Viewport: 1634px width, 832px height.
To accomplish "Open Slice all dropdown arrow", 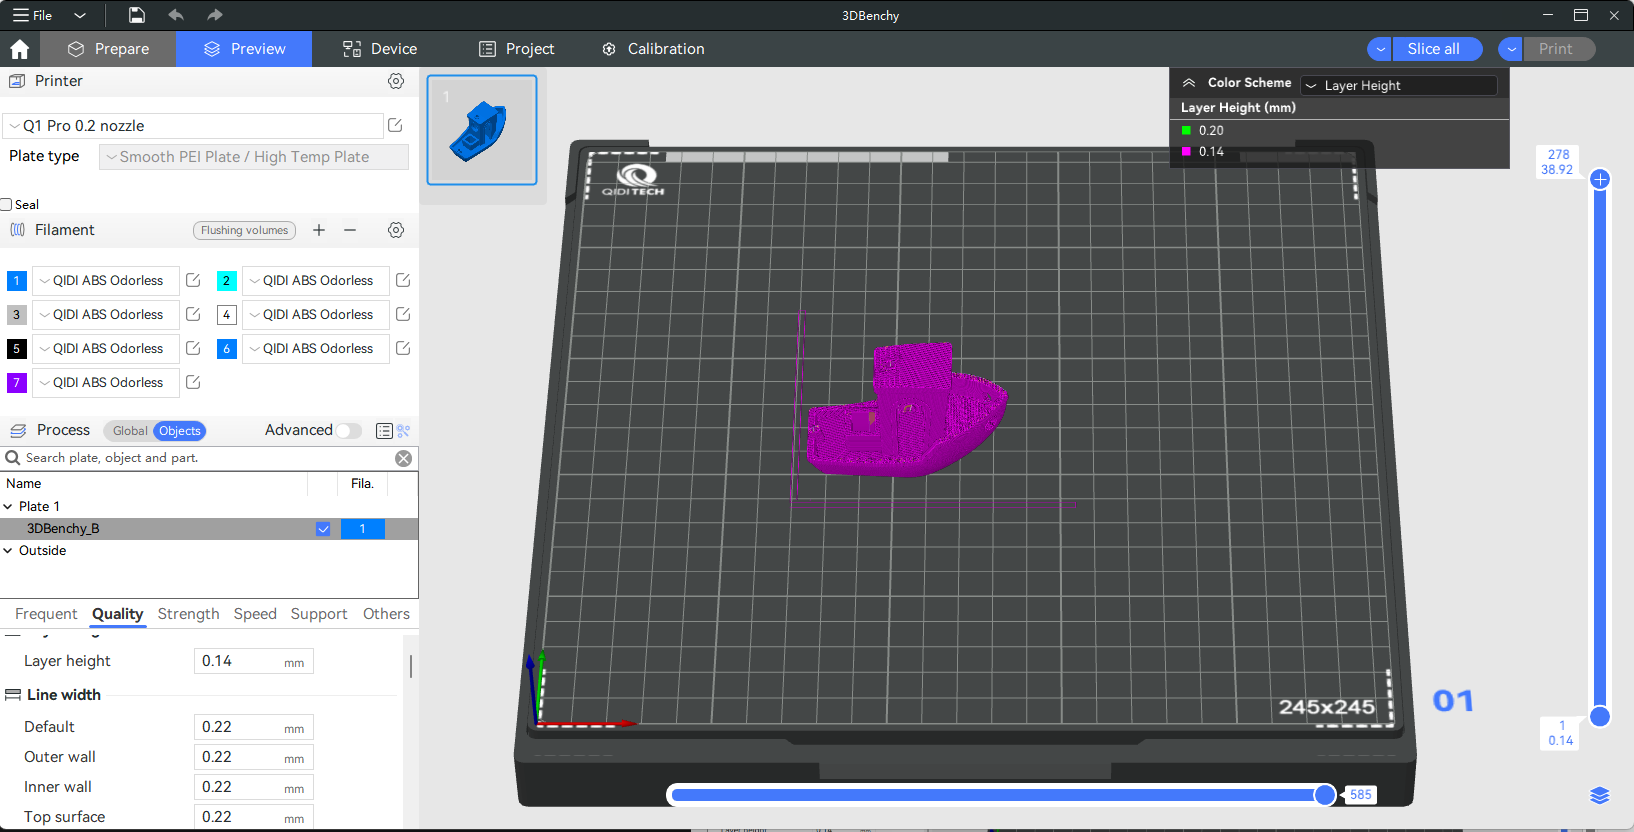I will (x=1380, y=49).
